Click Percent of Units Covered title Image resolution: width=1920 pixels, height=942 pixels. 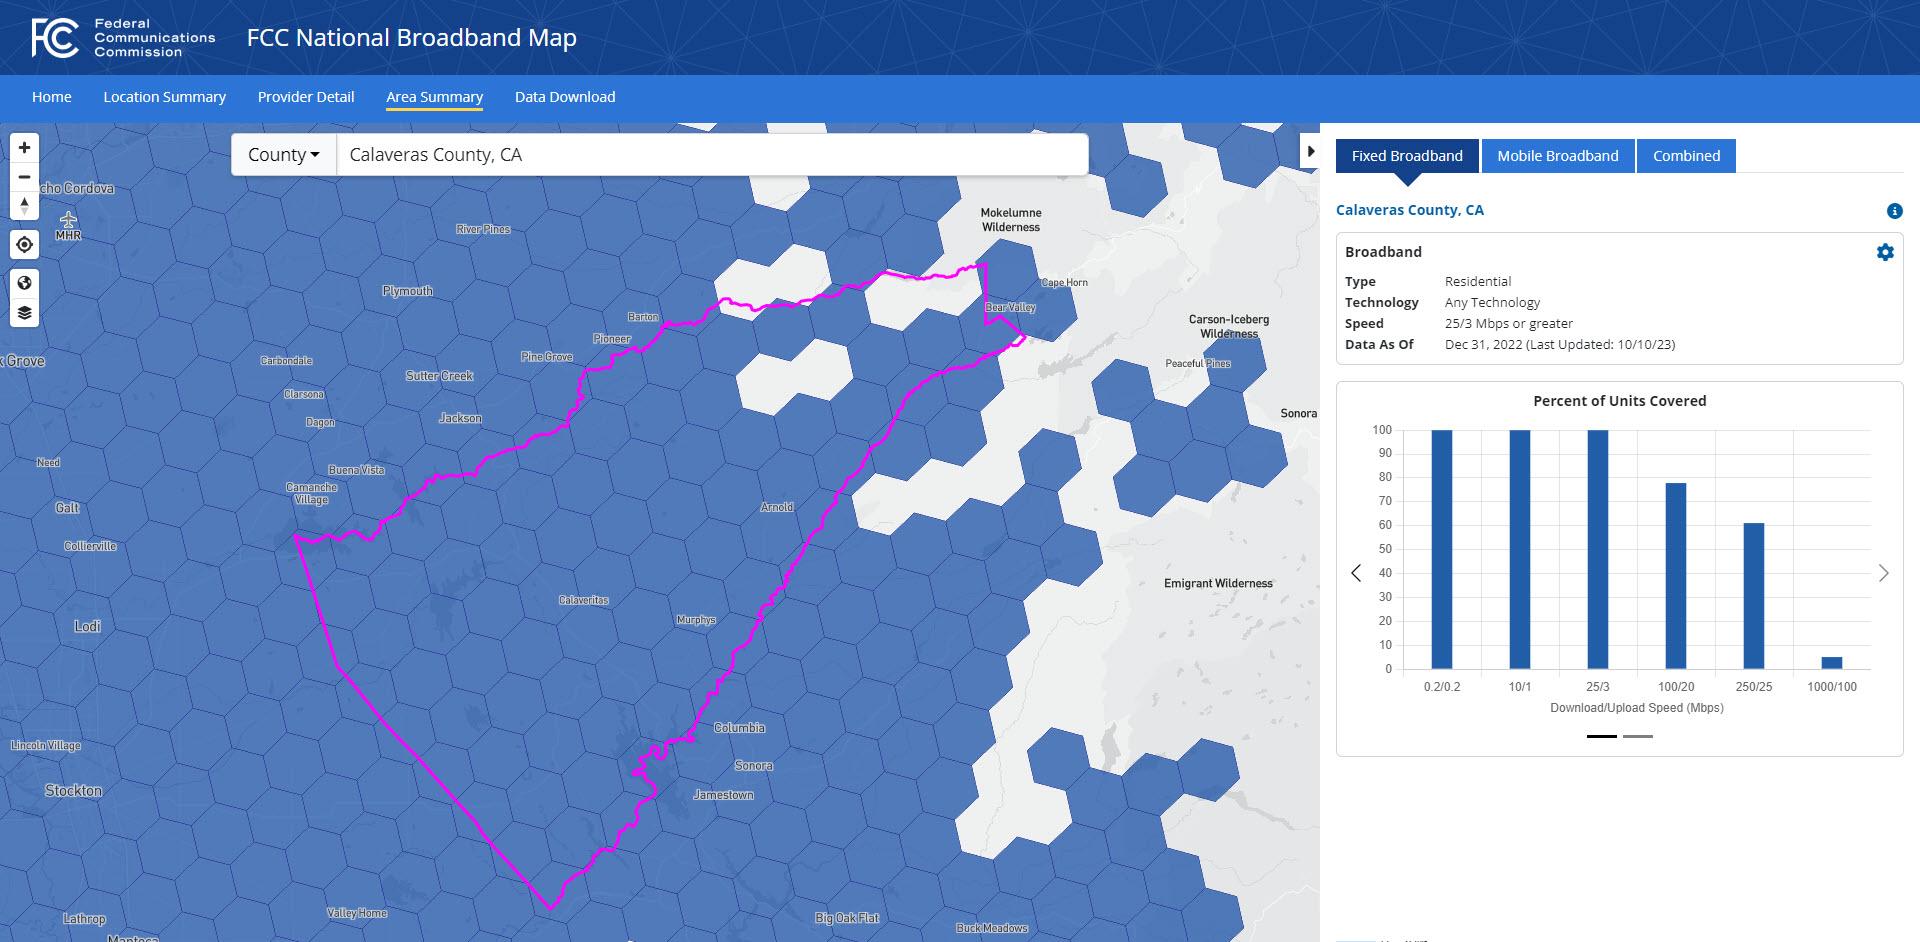1620,401
